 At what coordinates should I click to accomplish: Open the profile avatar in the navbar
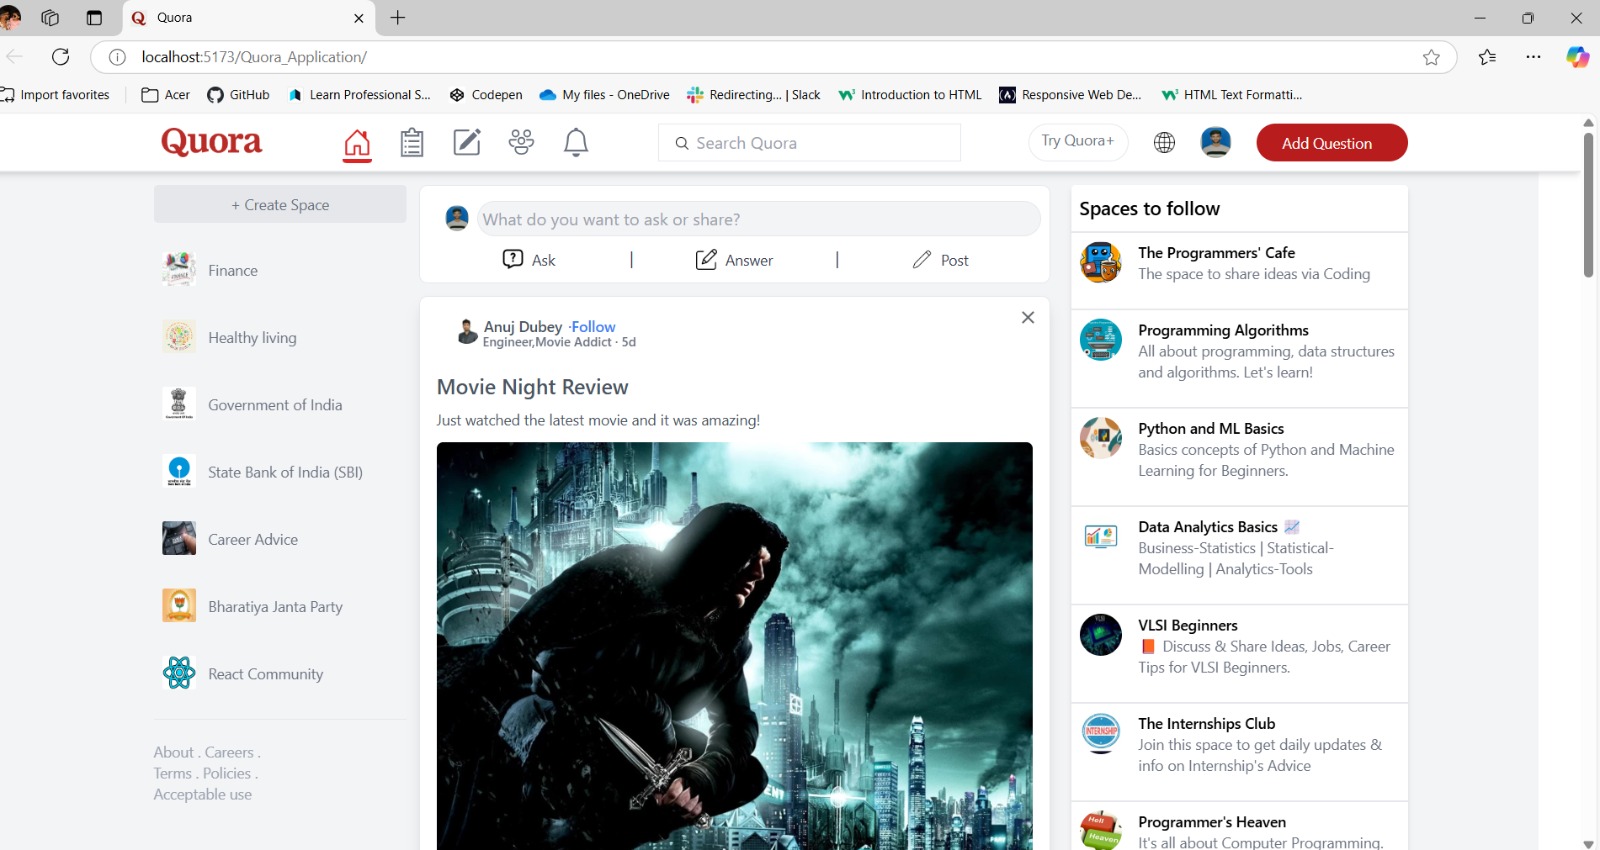tap(1216, 142)
